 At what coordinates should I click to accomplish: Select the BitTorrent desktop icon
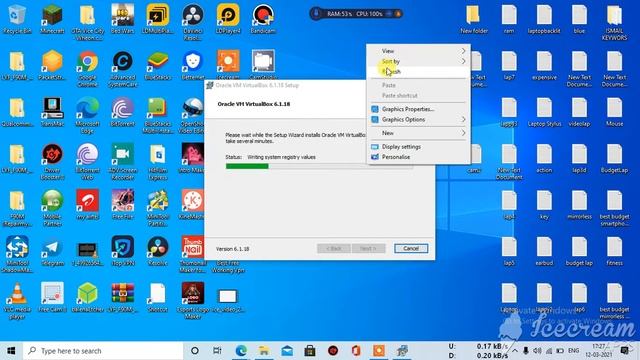tap(122, 112)
